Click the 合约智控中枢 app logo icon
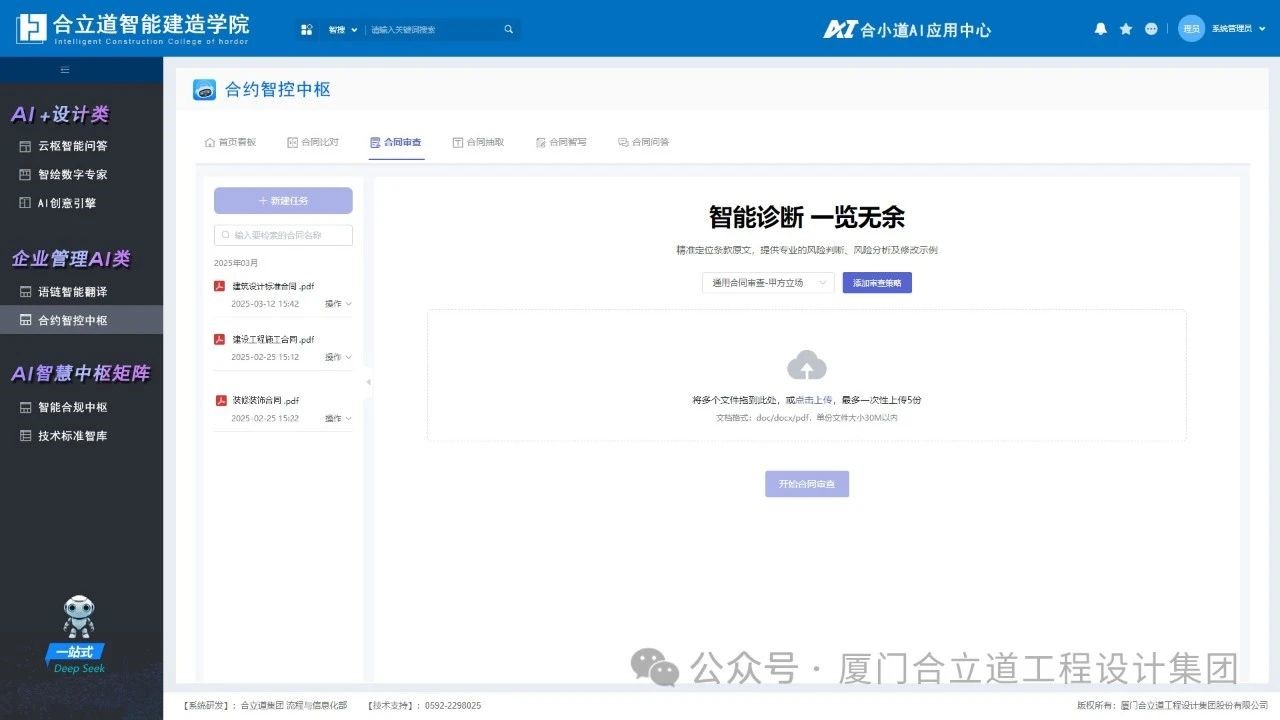 [x=204, y=90]
